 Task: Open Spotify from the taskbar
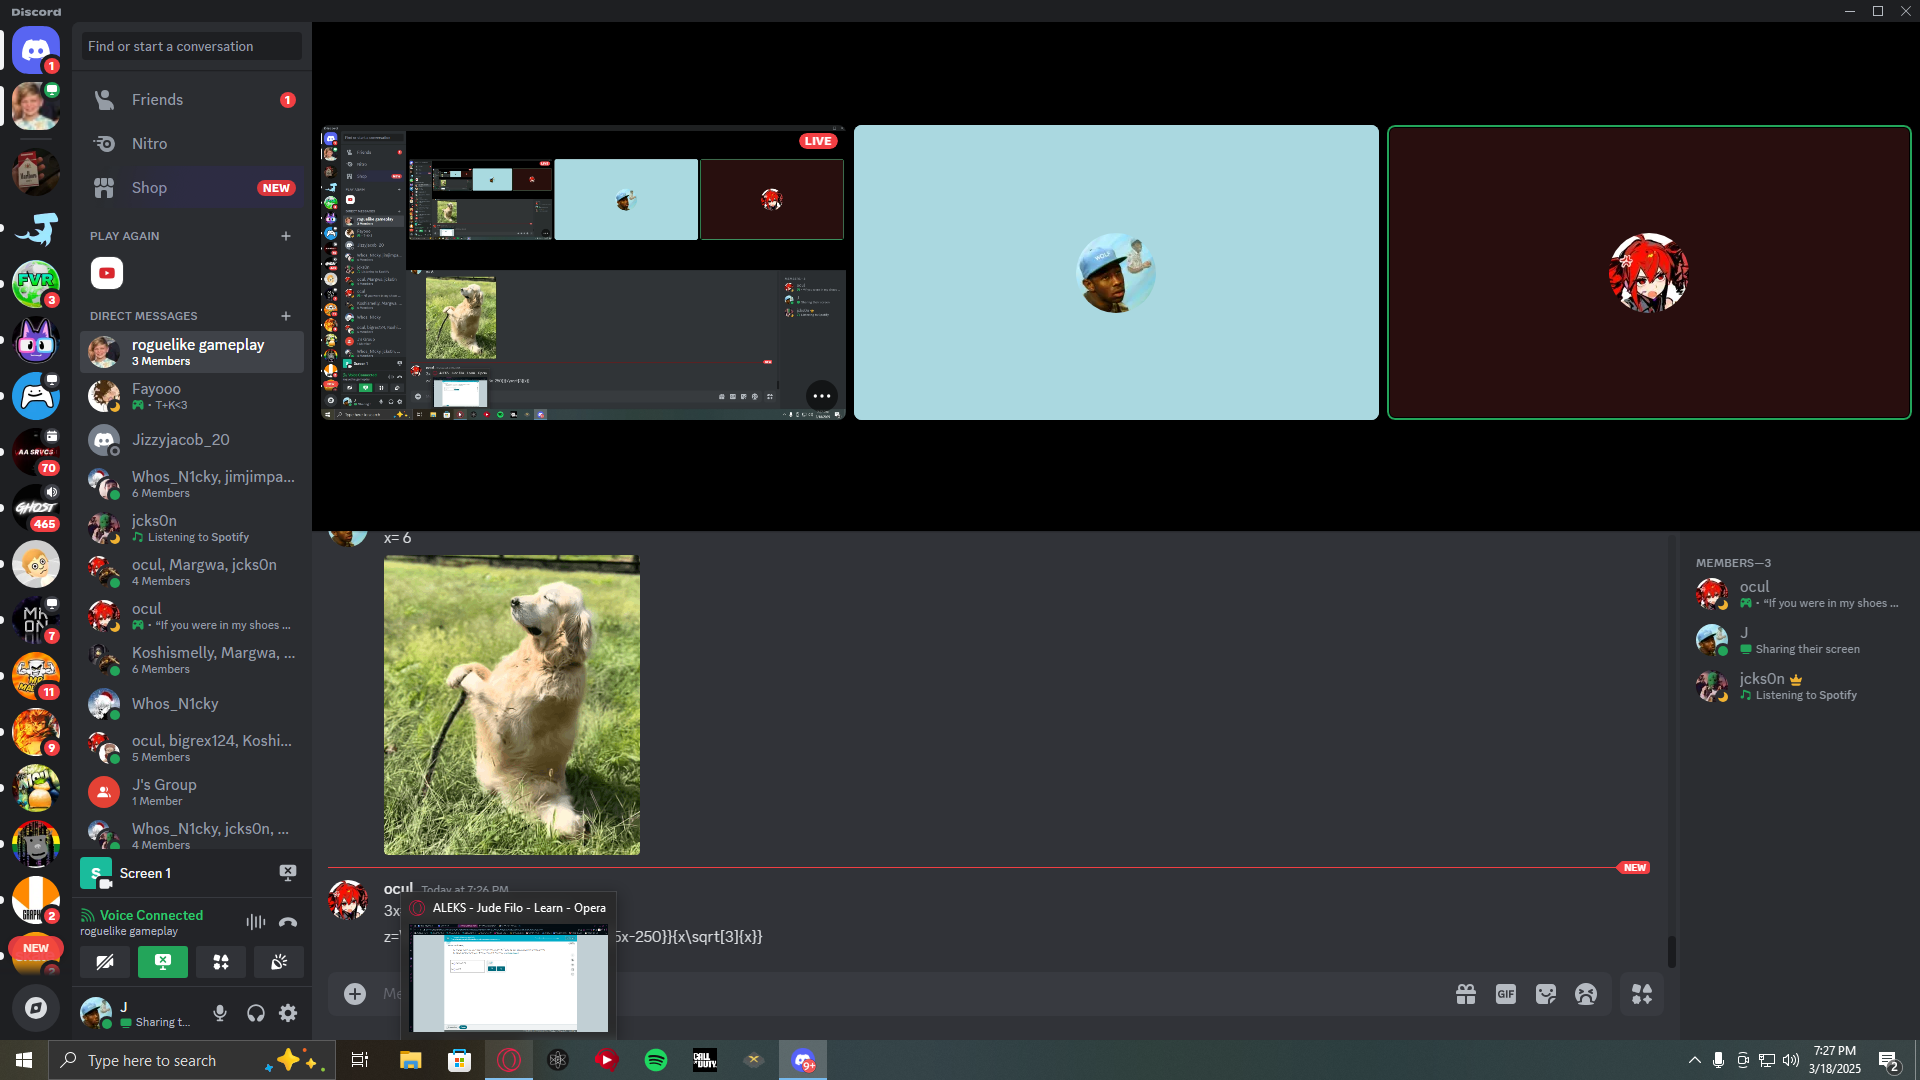(656, 1060)
